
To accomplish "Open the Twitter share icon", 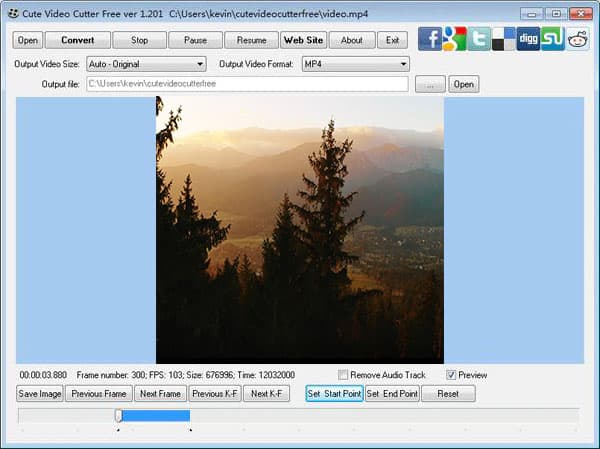I will pyautogui.click(x=479, y=40).
